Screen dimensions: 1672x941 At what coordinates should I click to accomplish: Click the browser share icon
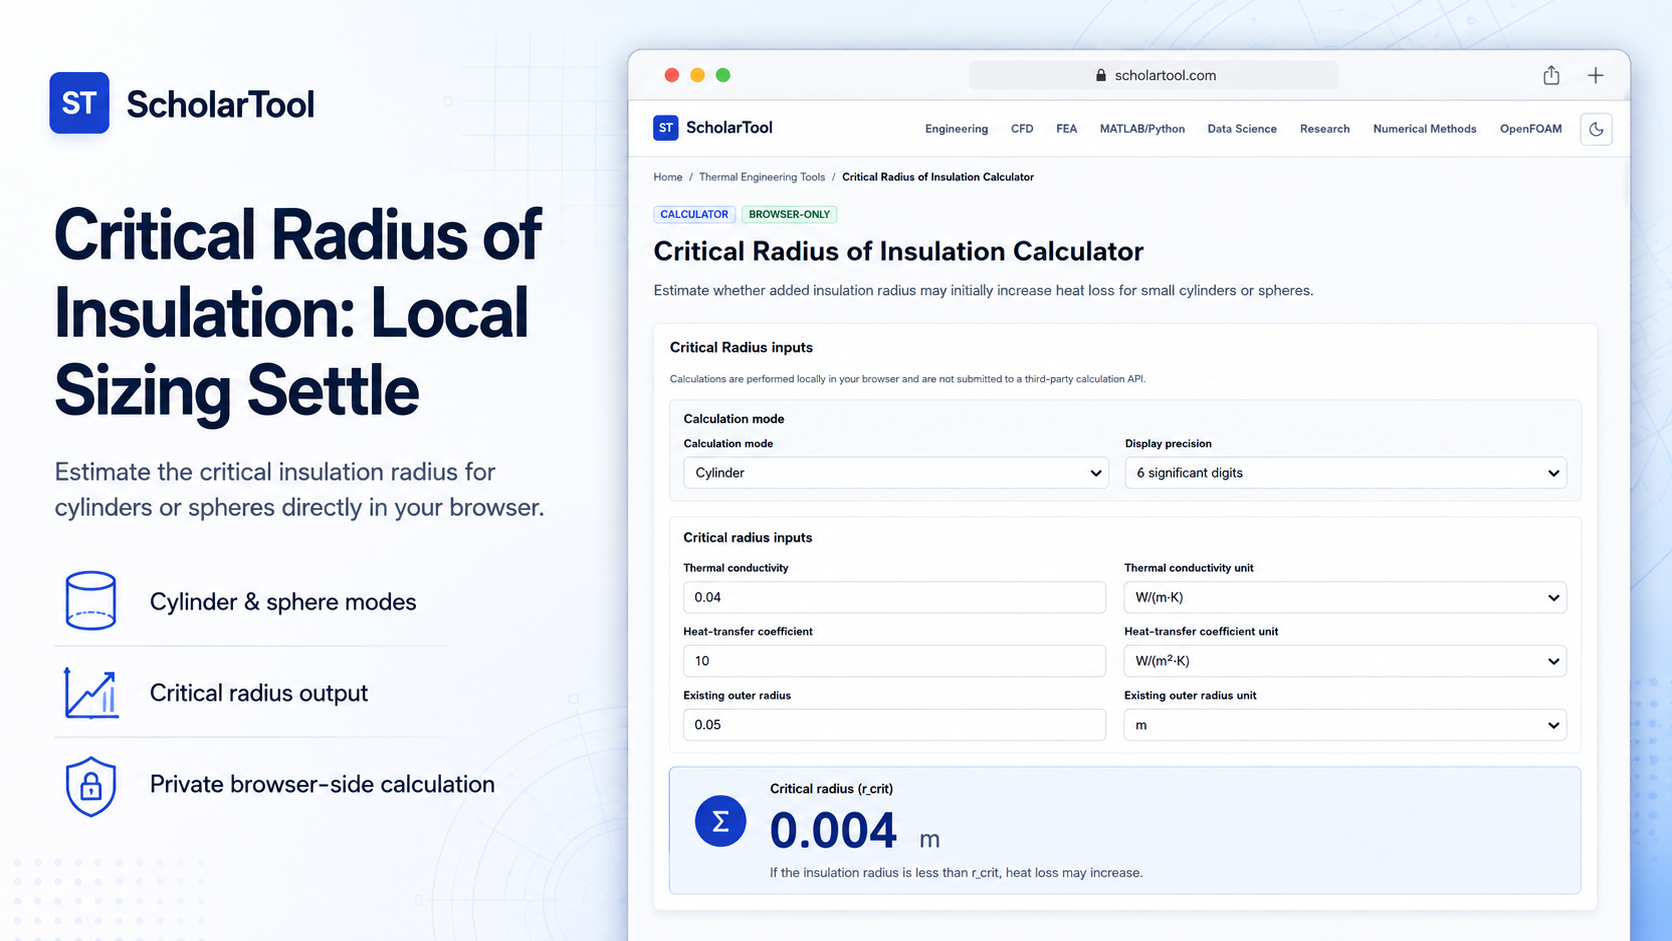pos(1551,75)
